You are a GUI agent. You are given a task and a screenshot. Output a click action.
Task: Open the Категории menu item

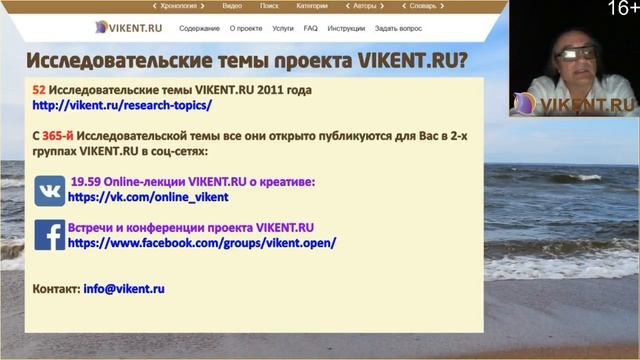[x=312, y=6]
